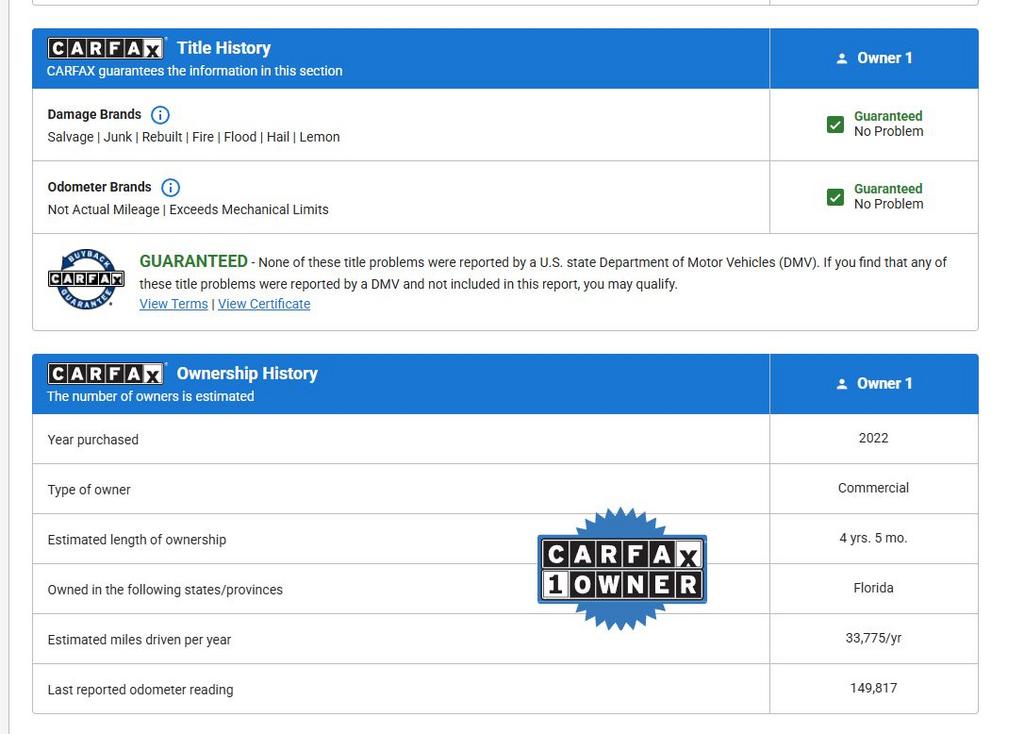
Task: Click the 149,817 odometer value
Action: [873, 688]
